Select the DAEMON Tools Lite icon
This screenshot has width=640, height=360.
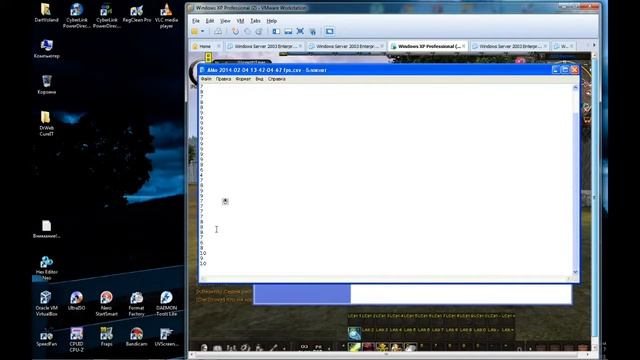tap(166, 304)
